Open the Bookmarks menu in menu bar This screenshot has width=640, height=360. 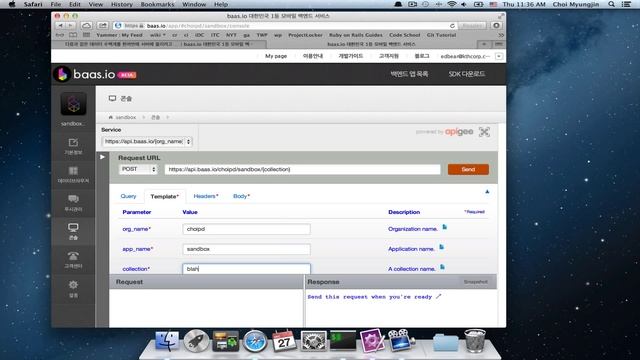pyautogui.click(x=157, y=4)
